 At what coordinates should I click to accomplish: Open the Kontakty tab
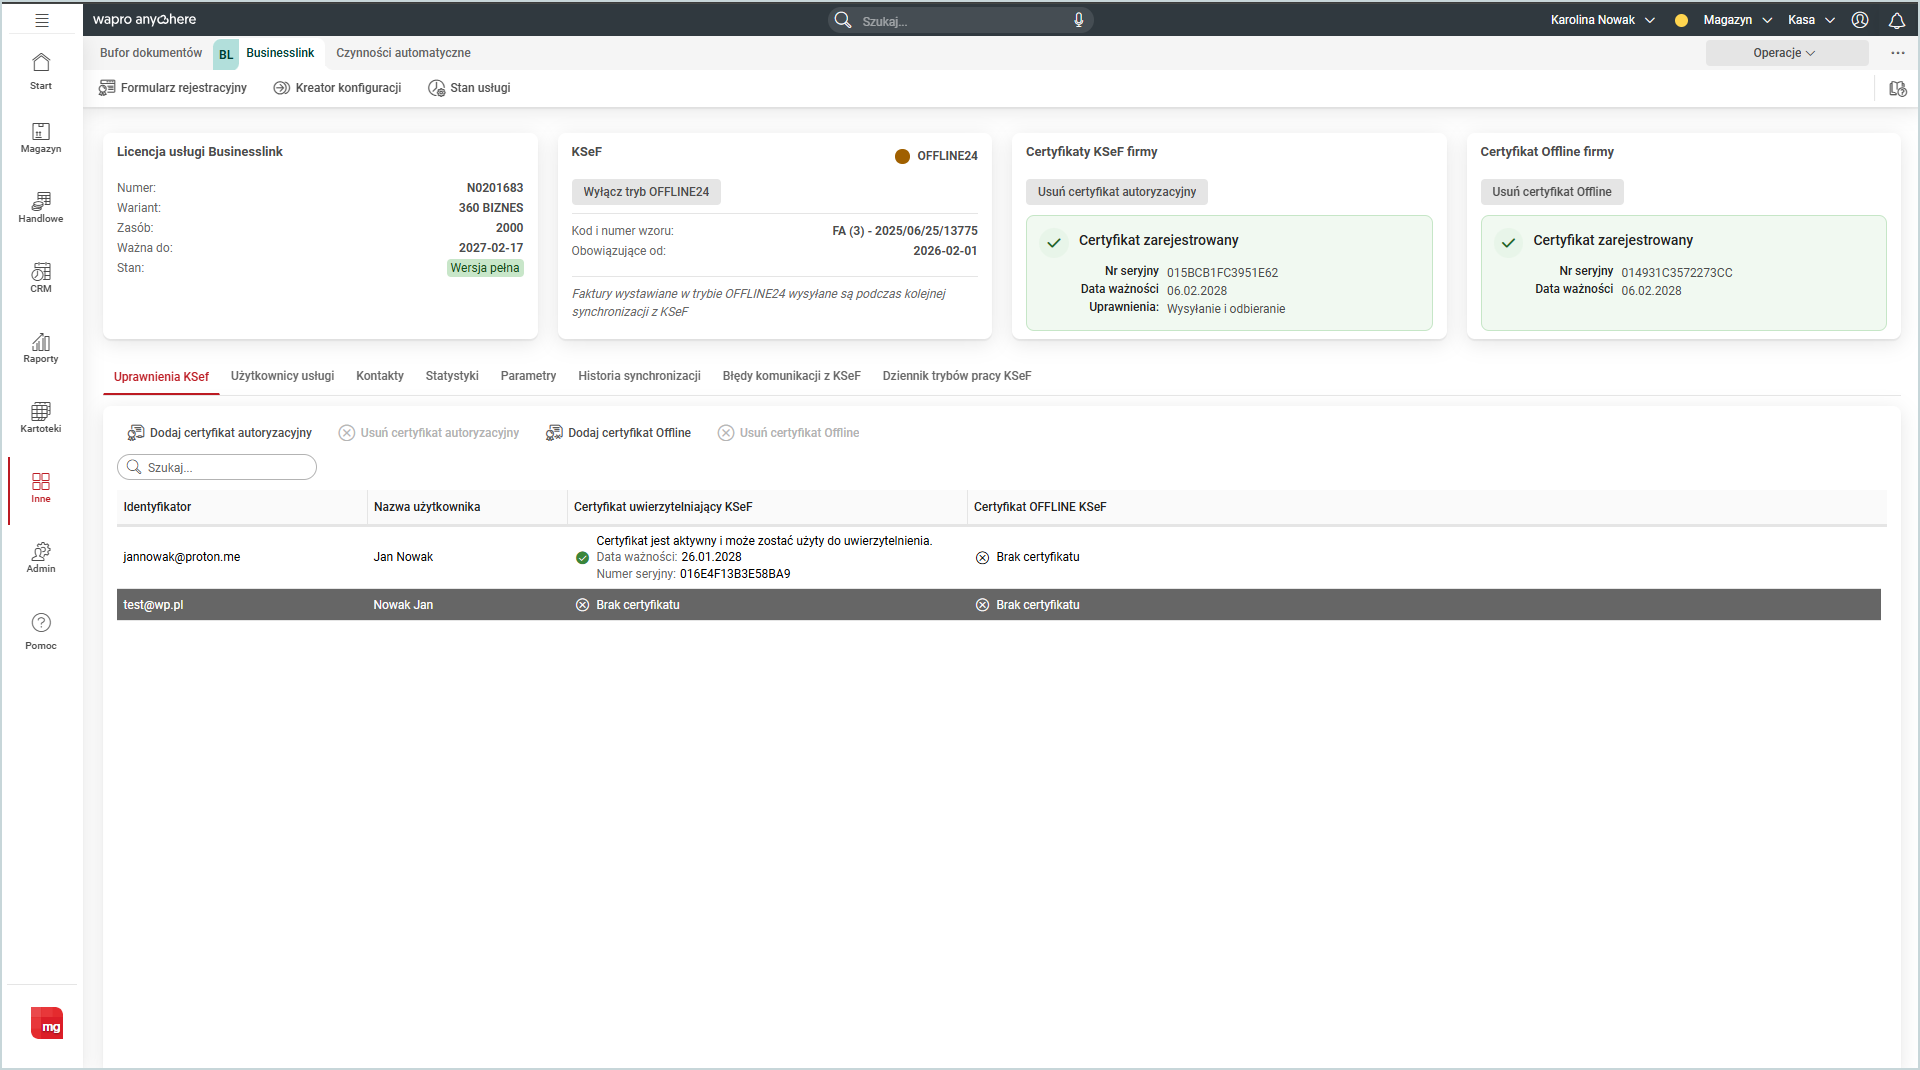380,376
